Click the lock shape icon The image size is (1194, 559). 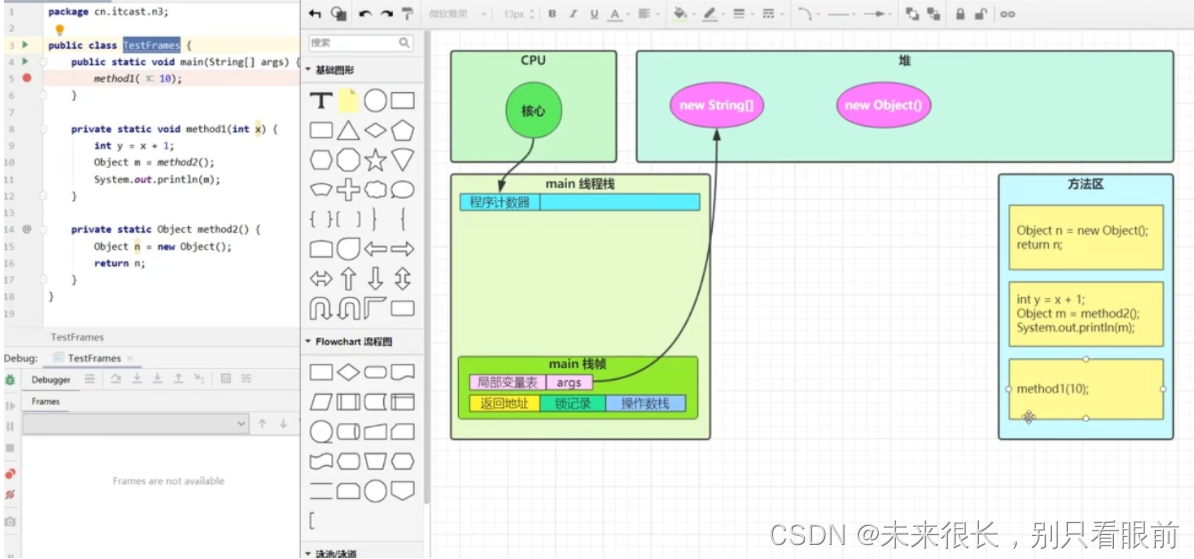pos(960,14)
